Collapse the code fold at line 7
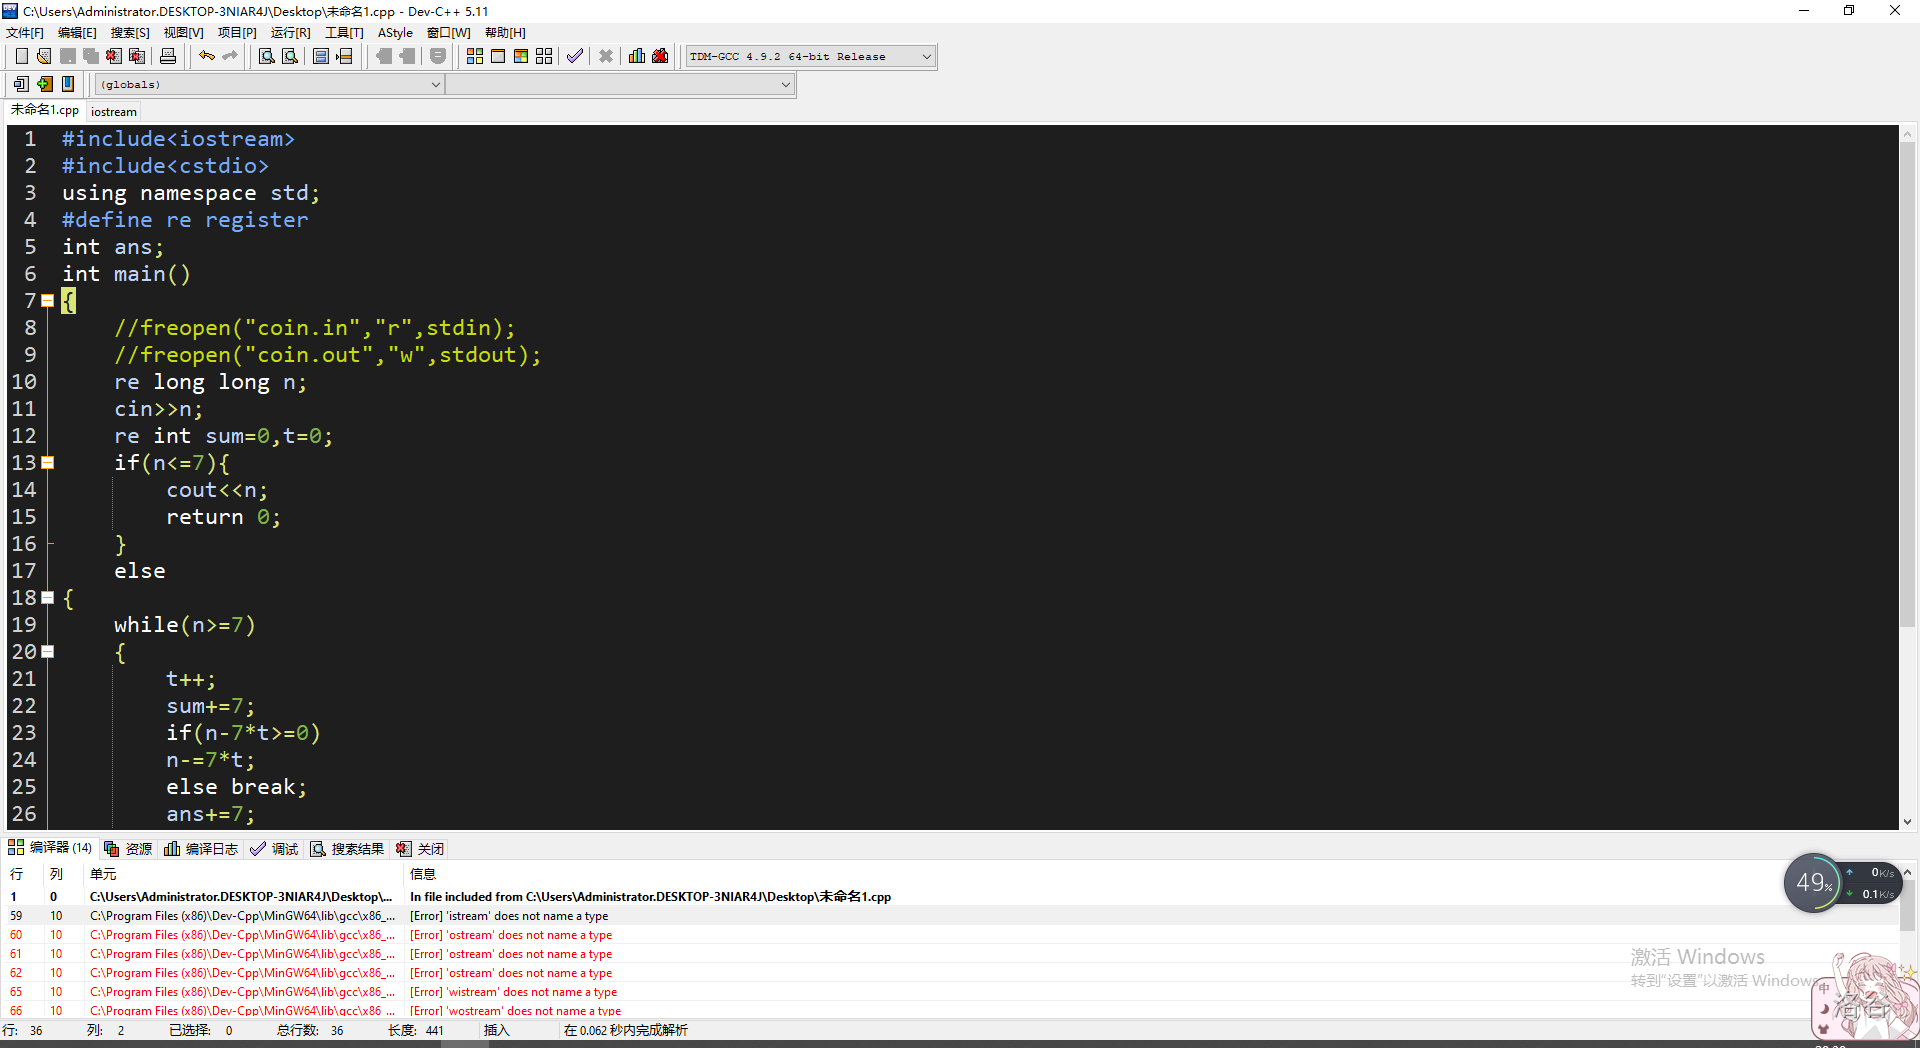 (x=47, y=301)
